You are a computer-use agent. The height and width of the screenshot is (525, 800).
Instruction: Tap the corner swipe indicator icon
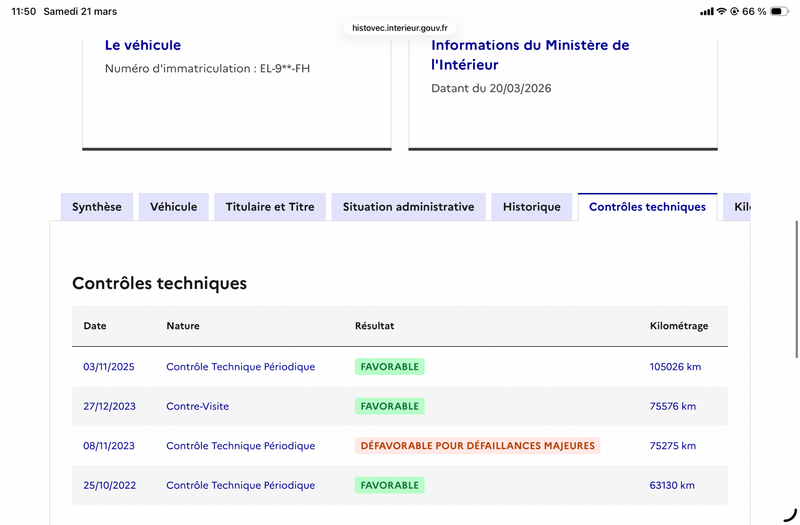pos(790,515)
